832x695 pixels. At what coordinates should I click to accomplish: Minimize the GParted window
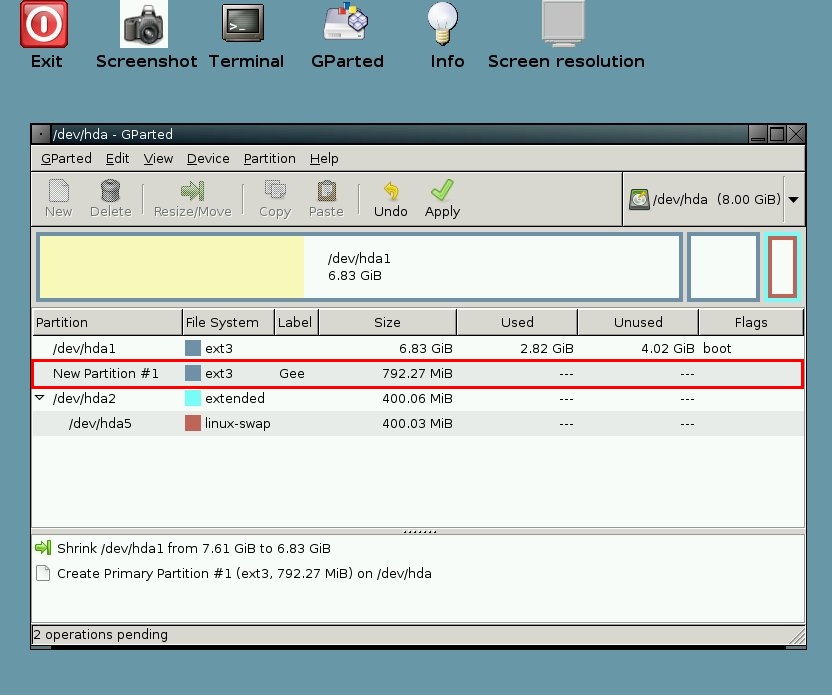(758, 134)
